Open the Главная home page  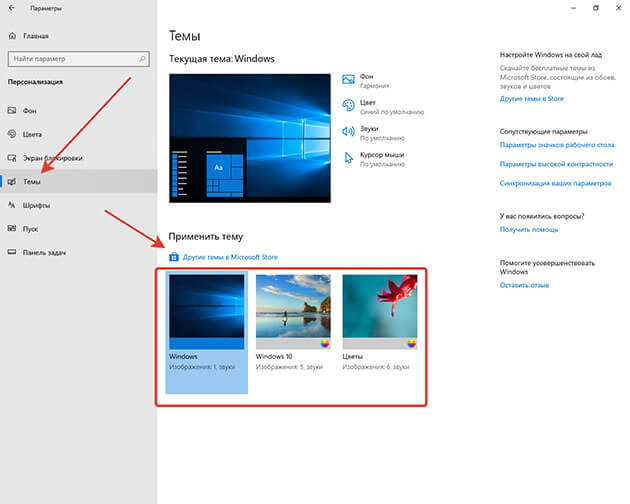tap(28, 36)
